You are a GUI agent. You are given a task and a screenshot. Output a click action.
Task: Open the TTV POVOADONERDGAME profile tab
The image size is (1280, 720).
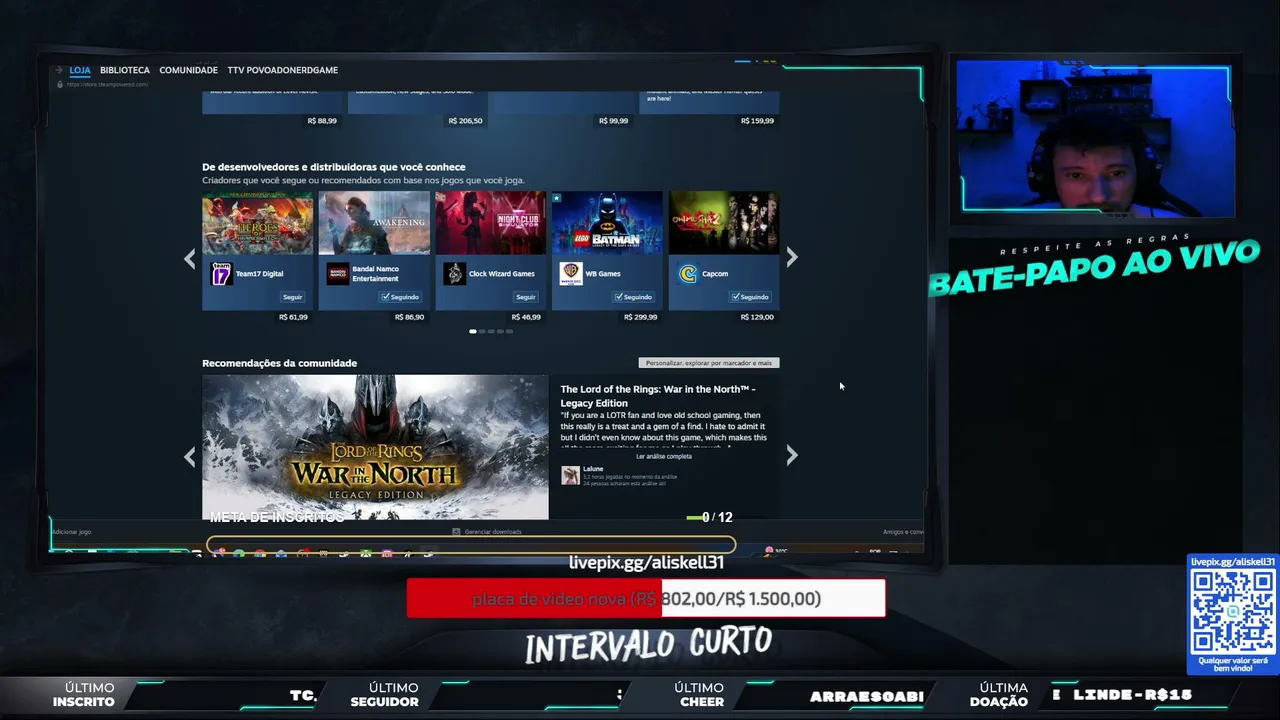click(x=283, y=70)
